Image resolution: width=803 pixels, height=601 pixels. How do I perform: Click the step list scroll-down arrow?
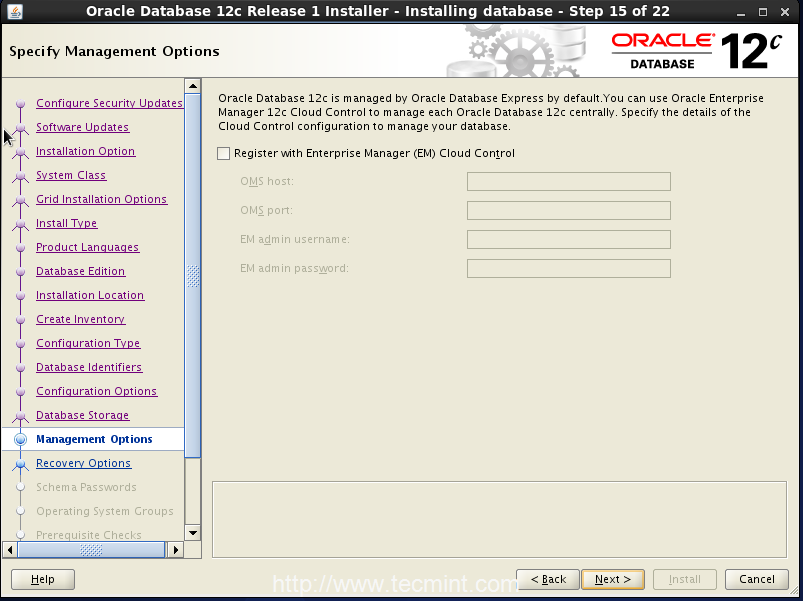pyautogui.click(x=193, y=533)
